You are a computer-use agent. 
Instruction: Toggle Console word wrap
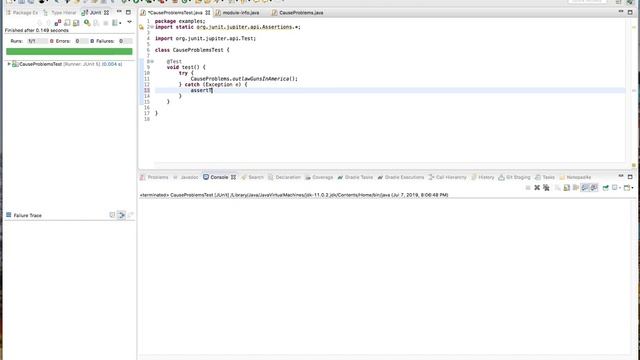[576, 188]
